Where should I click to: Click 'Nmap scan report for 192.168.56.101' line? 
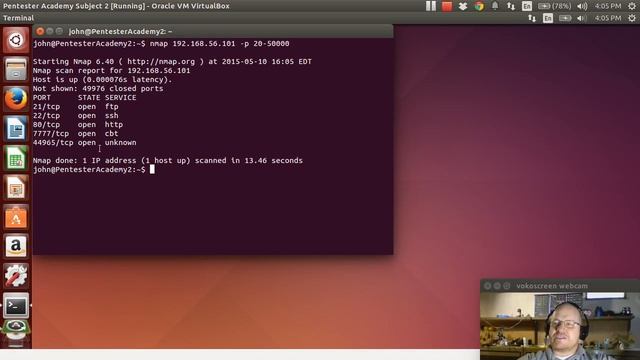(111, 70)
